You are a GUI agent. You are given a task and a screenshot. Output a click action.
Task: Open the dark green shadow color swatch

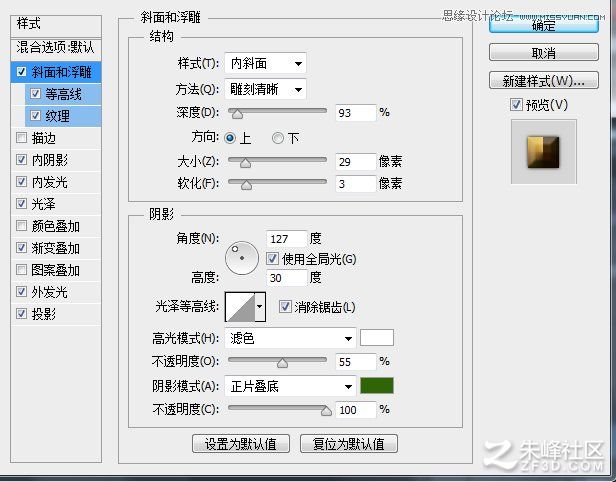click(377, 386)
